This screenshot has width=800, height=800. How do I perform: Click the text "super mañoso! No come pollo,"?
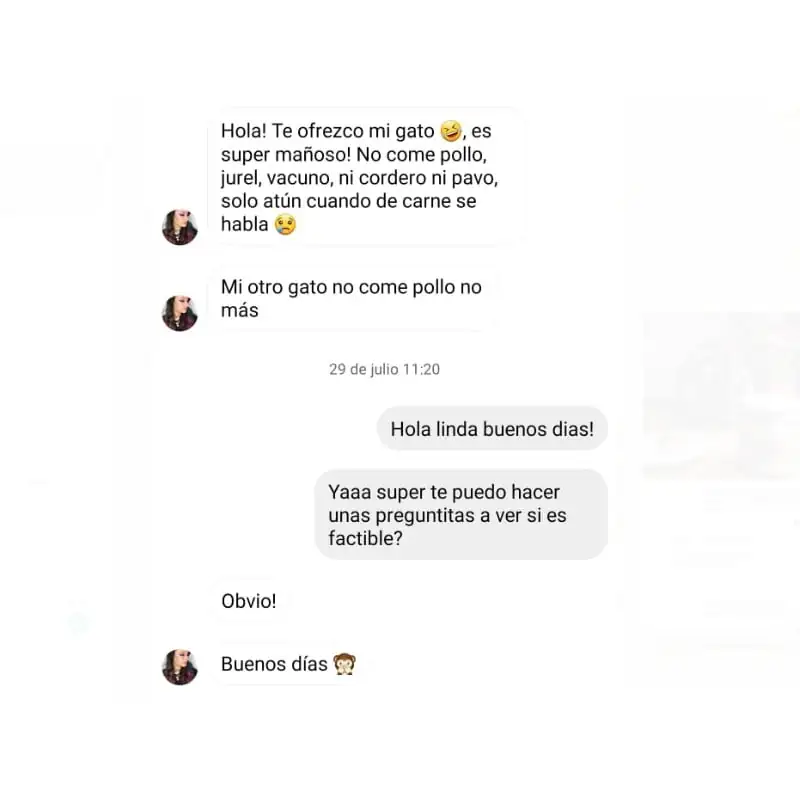coord(354,155)
